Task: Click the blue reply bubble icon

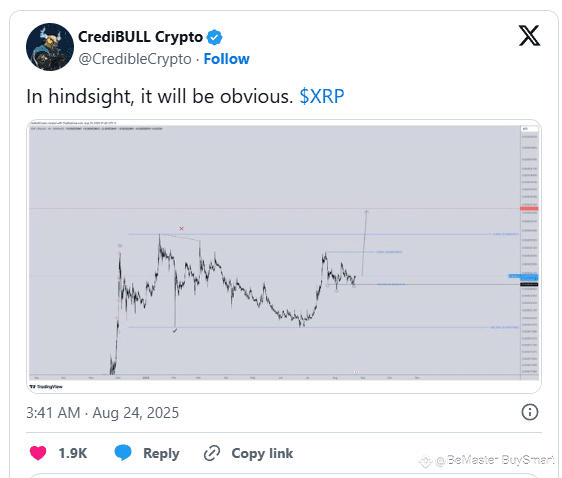Action: pos(123,453)
